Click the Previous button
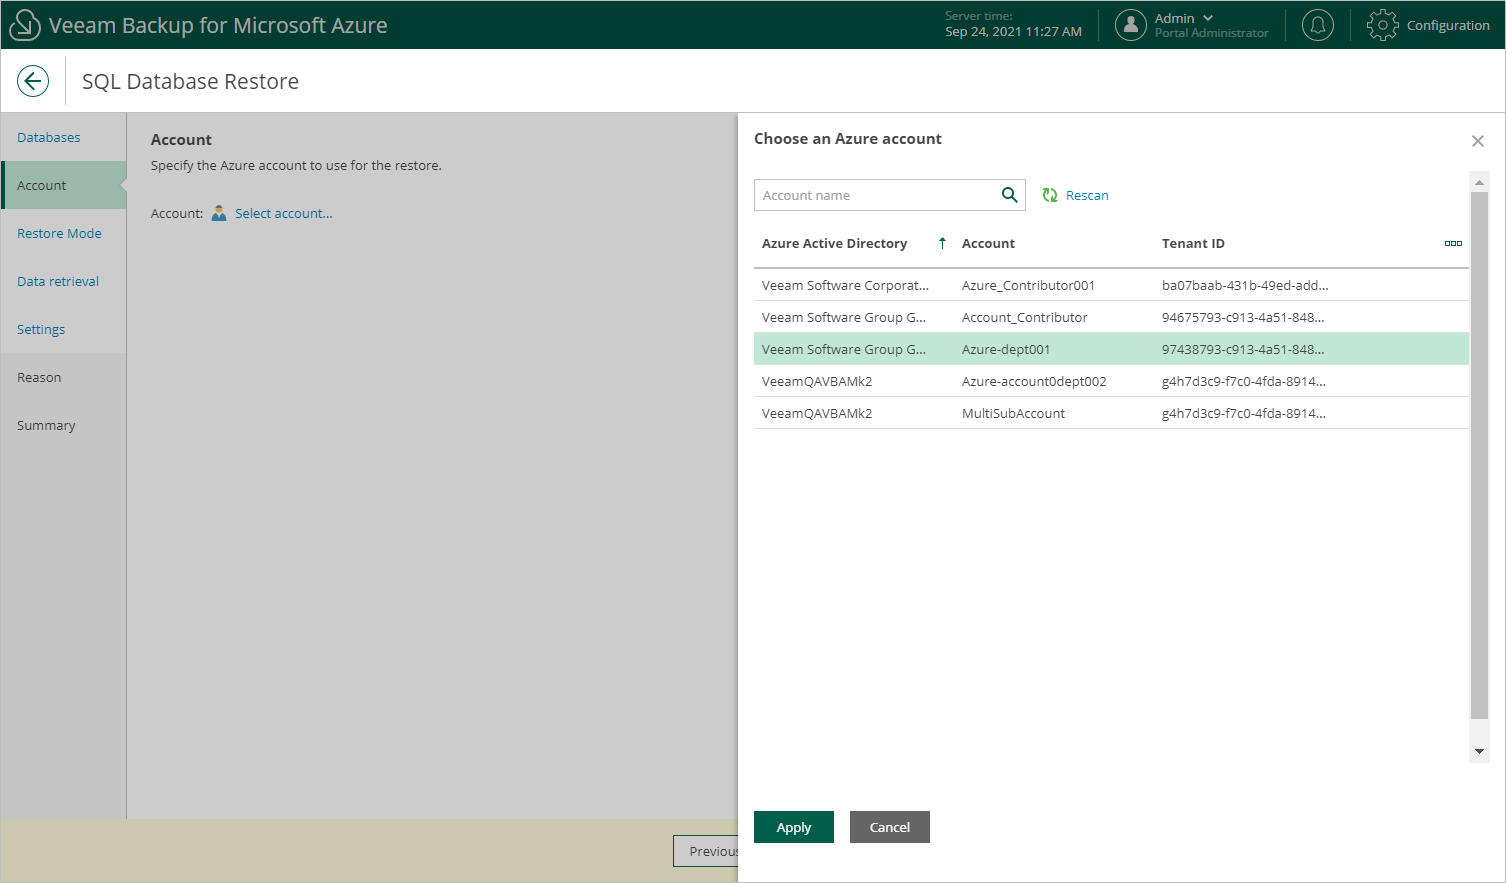The height and width of the screenshot is (883, 1506). (706, 851)
